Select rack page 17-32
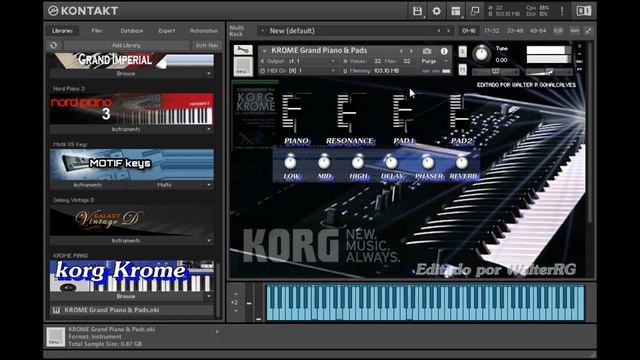The width and height of the screenshot is (640, 360). click(491, 31)
